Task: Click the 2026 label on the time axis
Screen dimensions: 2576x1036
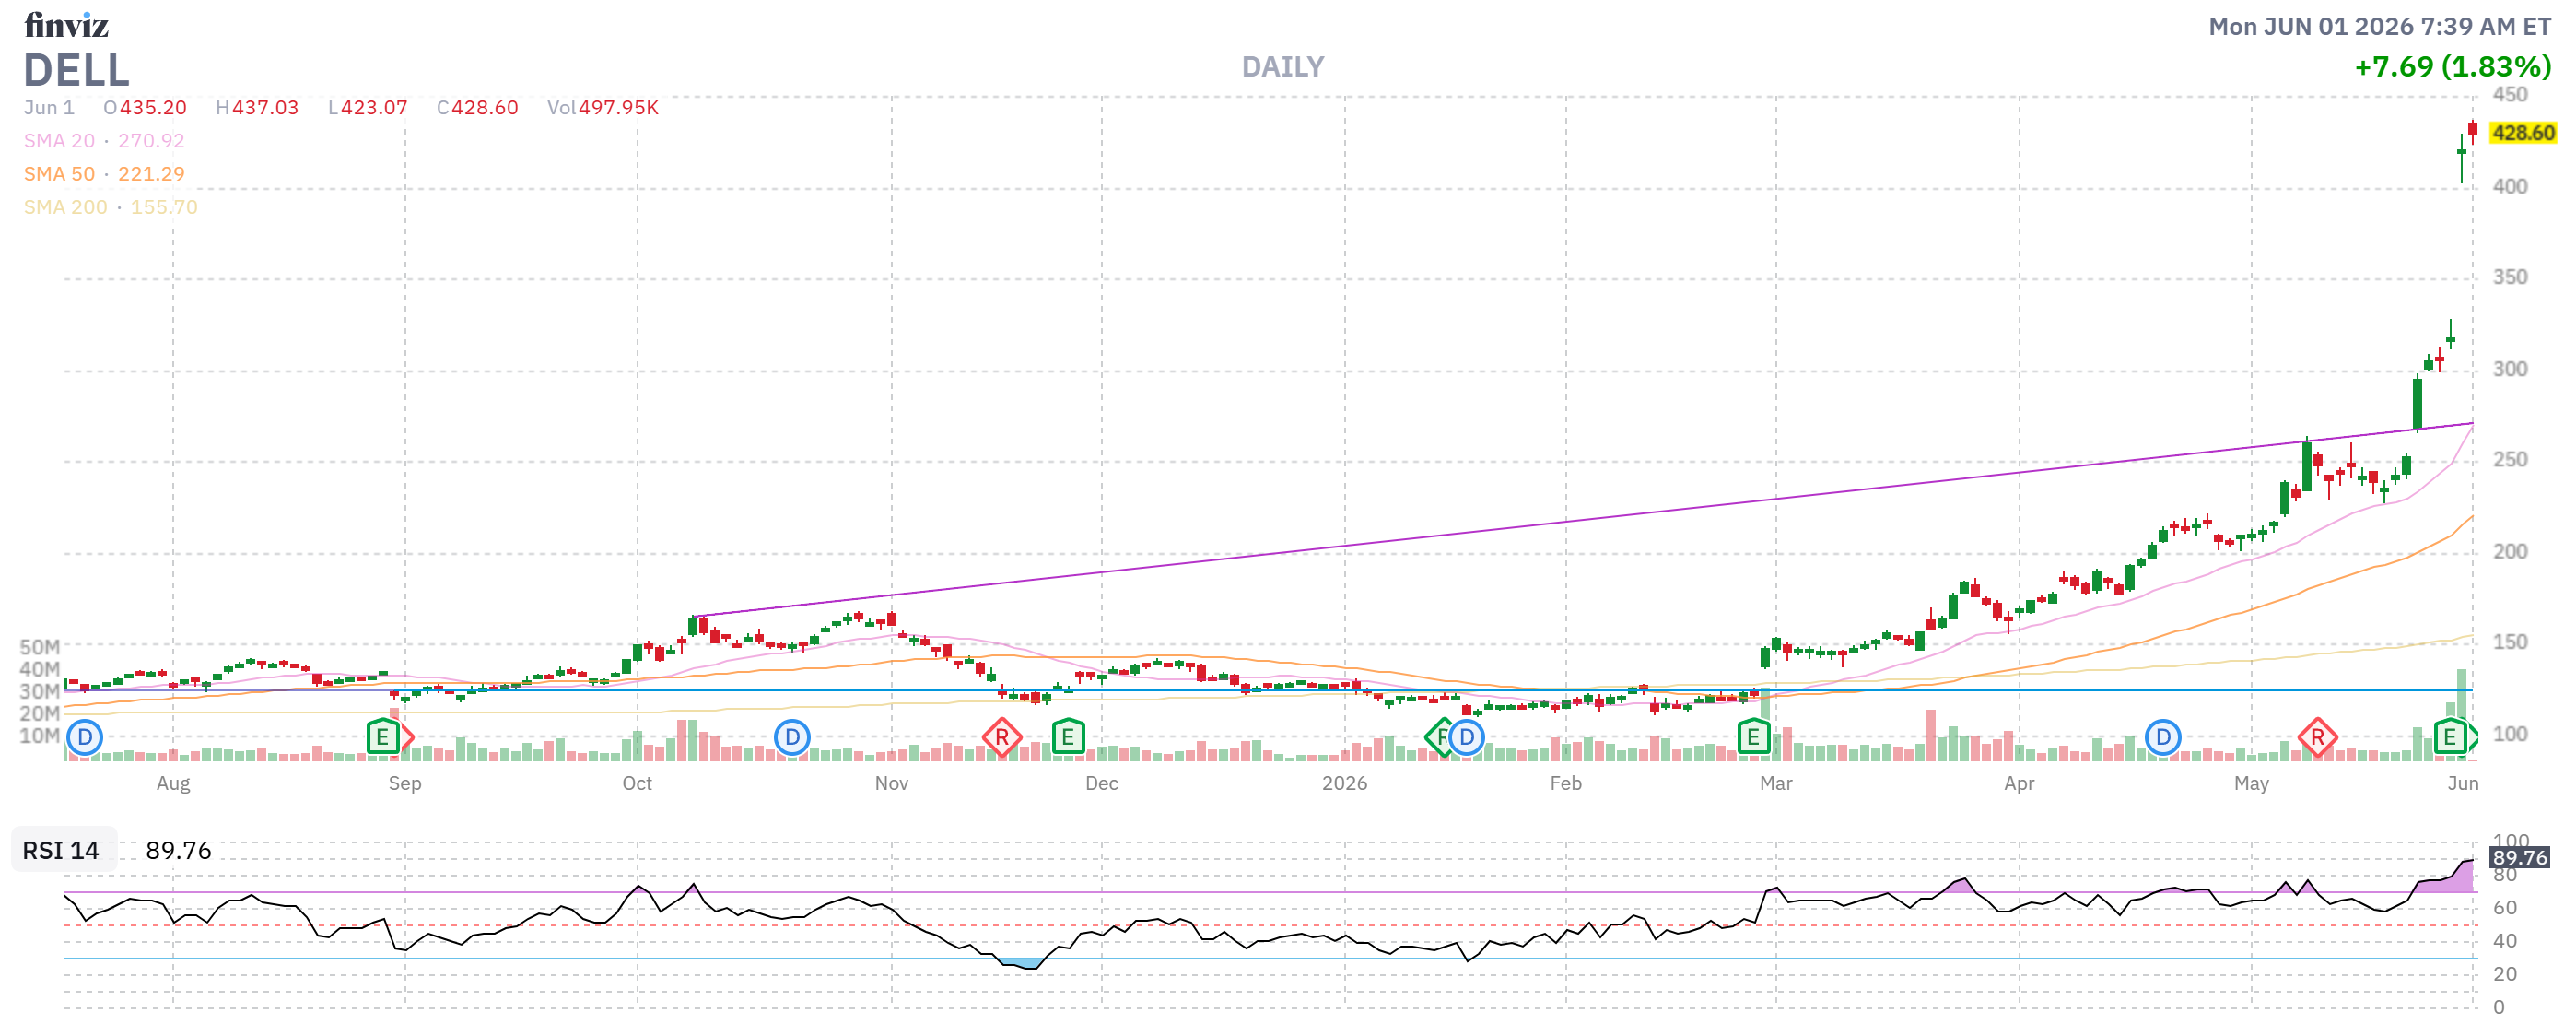Action: click(1344, 783)
